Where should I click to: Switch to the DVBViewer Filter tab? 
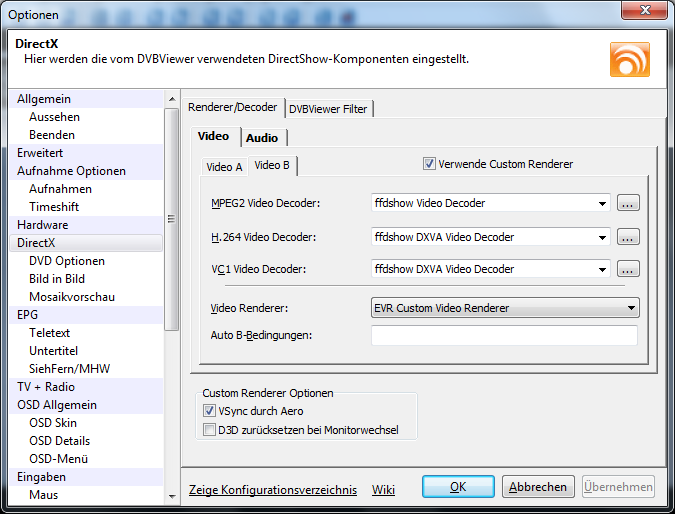coord(328,108)
